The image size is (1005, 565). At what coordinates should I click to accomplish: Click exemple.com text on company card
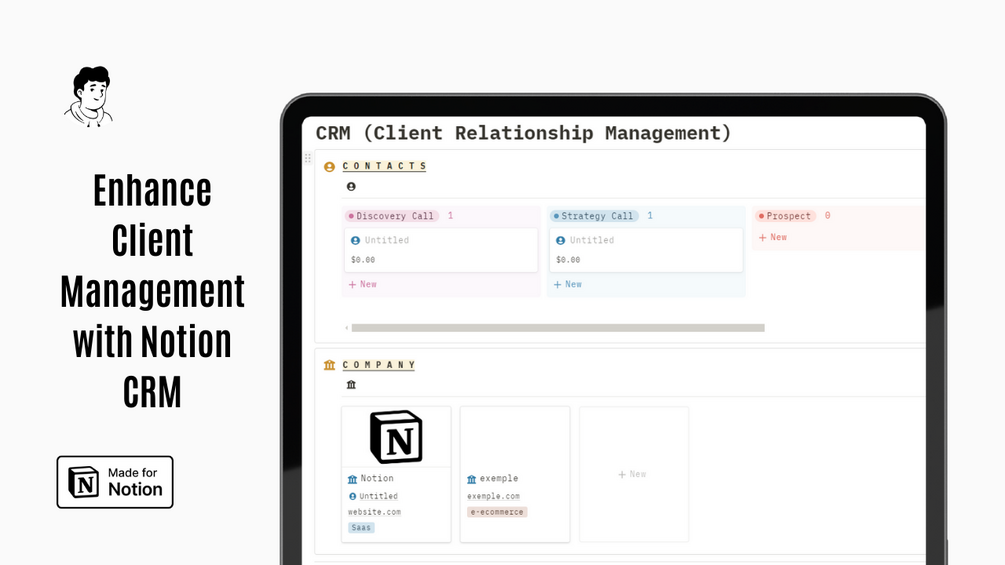coord(493,496)
